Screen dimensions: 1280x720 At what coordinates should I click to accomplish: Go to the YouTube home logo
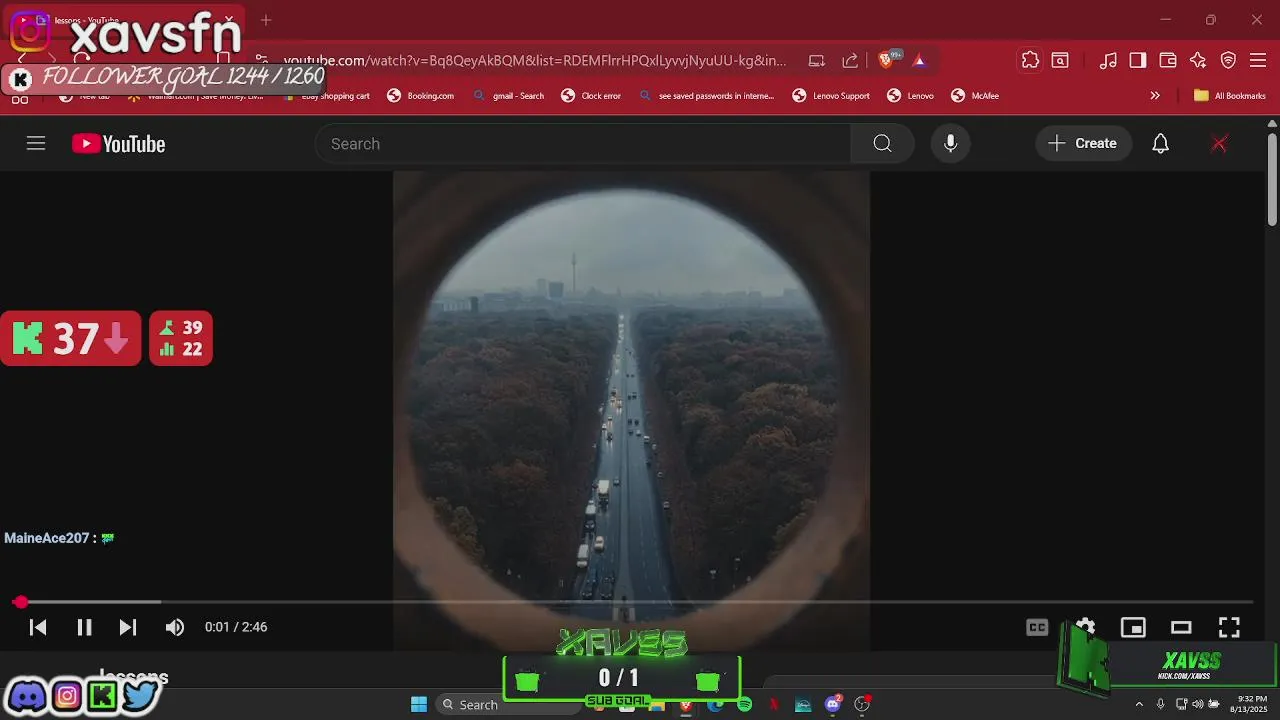coord(118,144)
